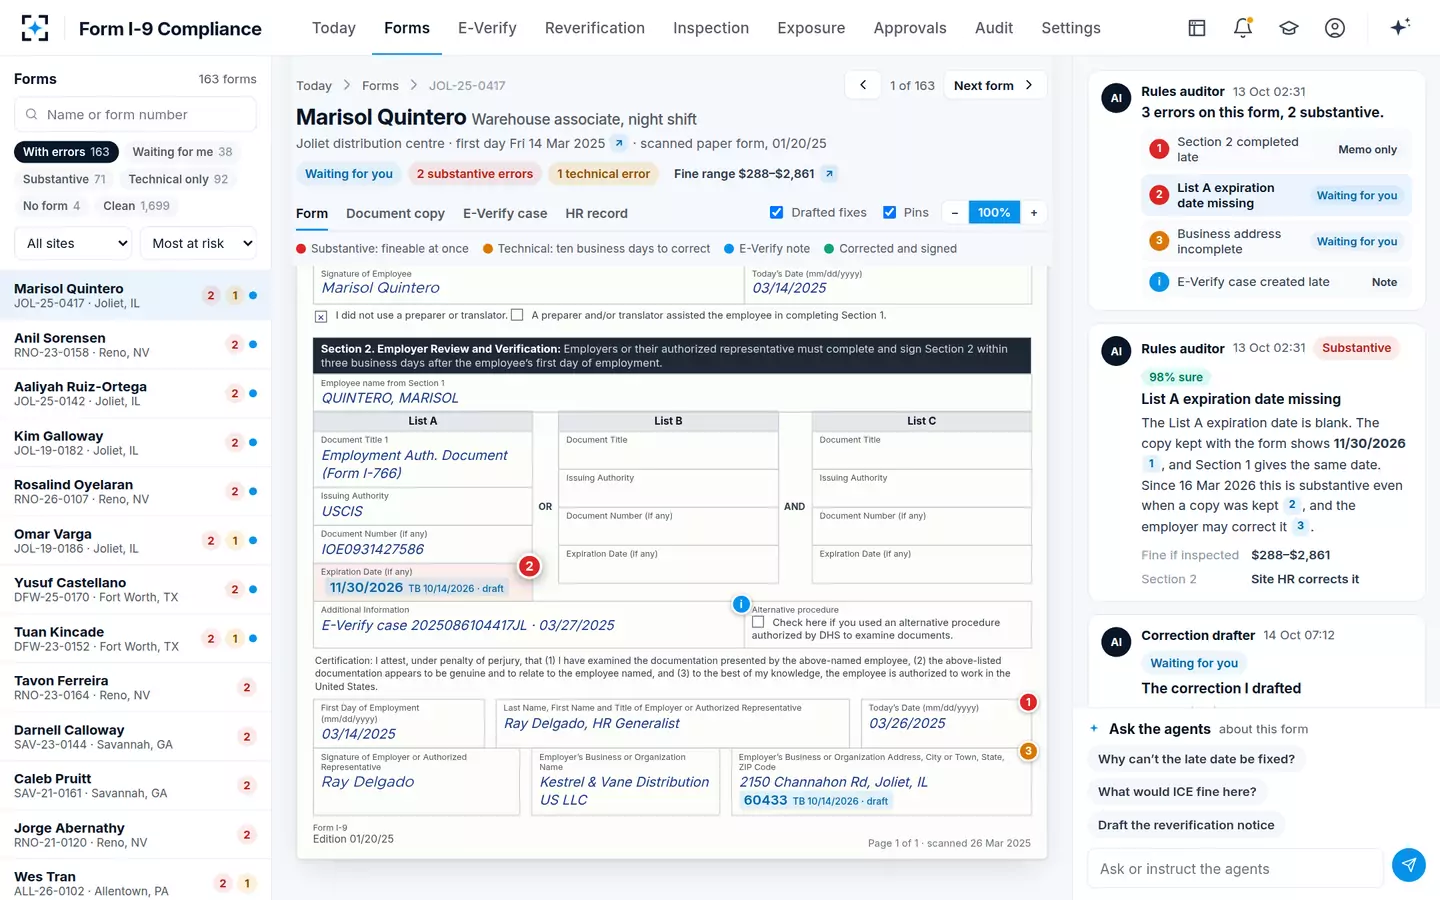This screenshot has width=1440, height=900.
Task: Check the alternative procedure box on form
Action: (758, 622)
